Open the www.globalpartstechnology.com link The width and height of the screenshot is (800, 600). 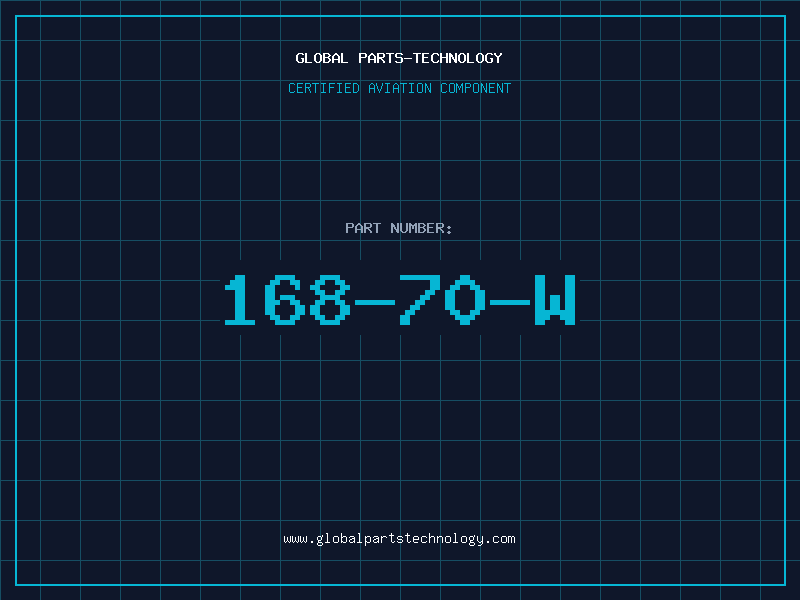[399, 539]
